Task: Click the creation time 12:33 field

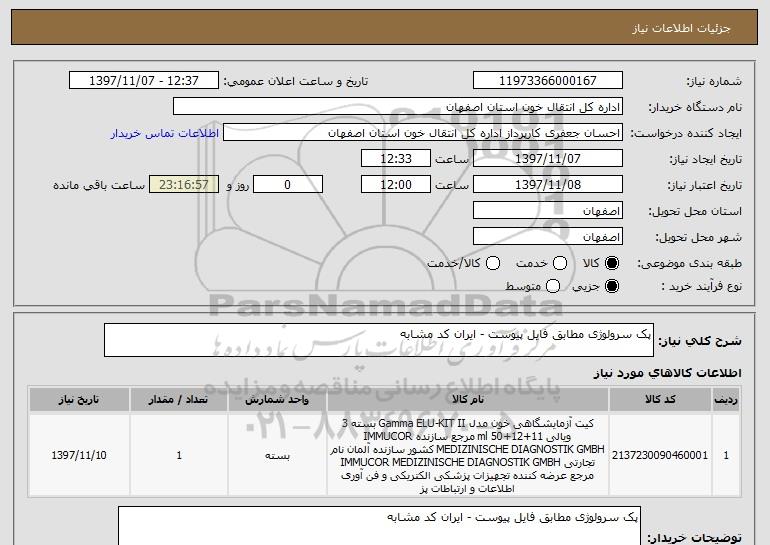Action: [x=396, y=159]
